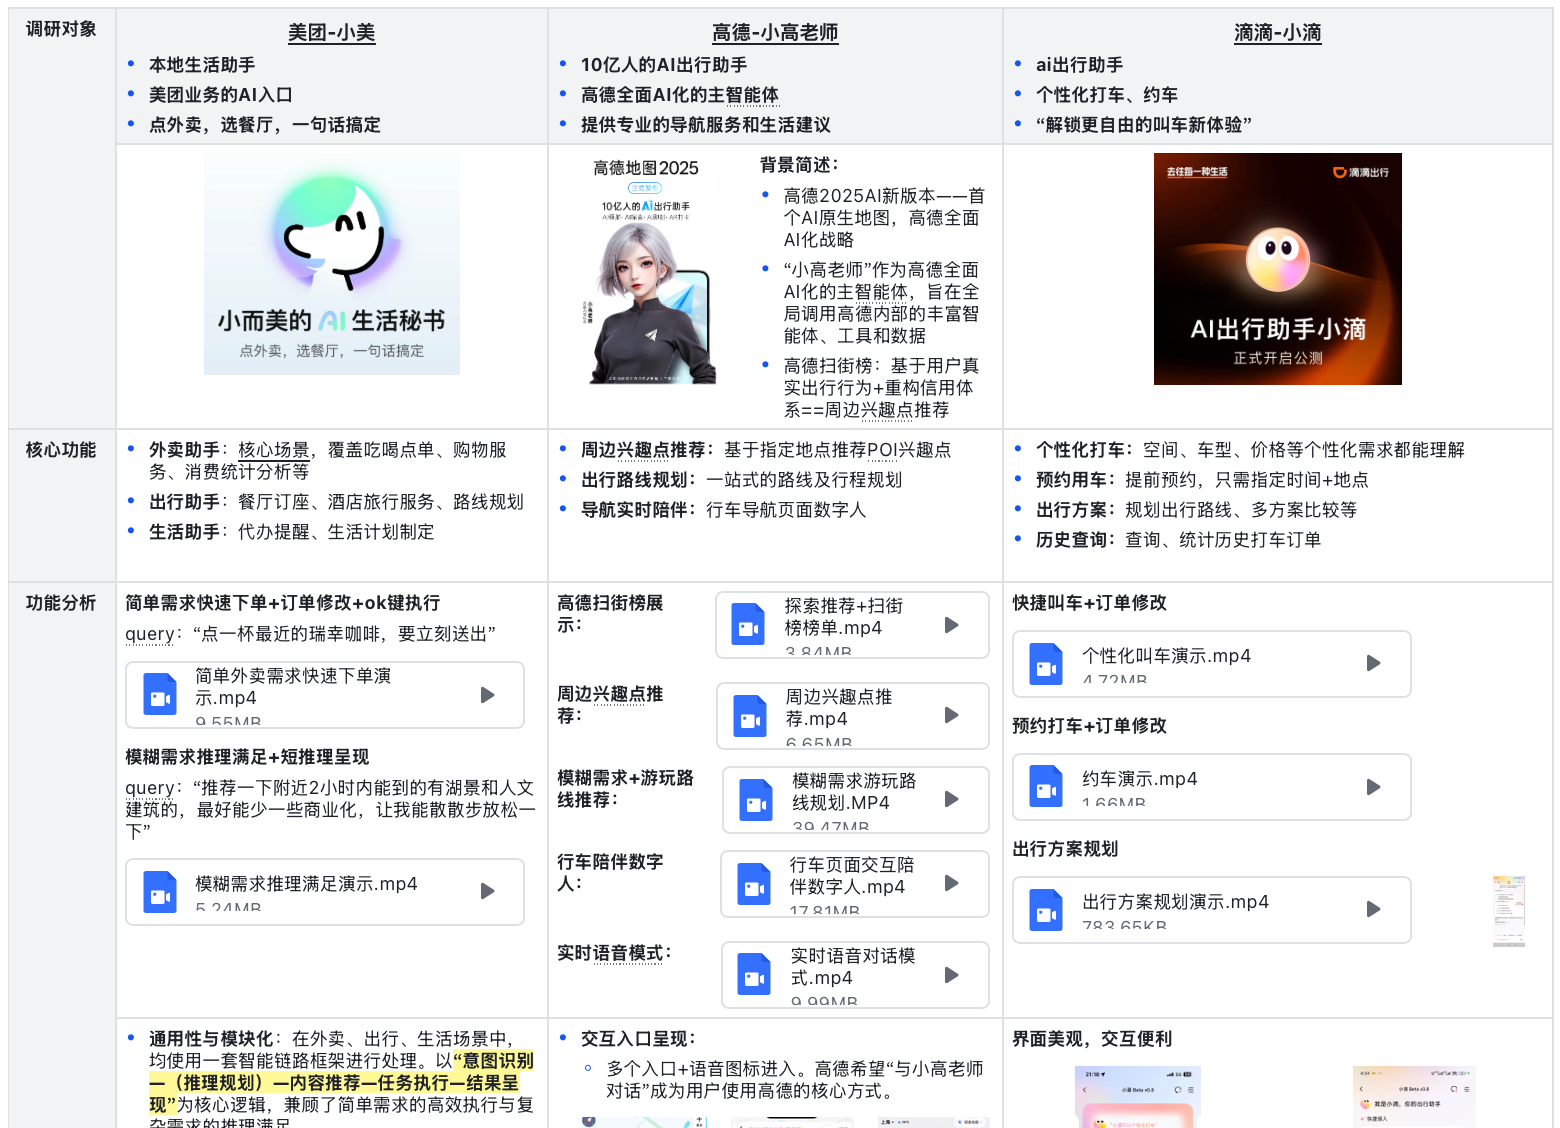Viewport: 1560px width, 1128px height.
Task: Open the AI出行助手小滴 banner image
Action: [x=1278, y=269]
